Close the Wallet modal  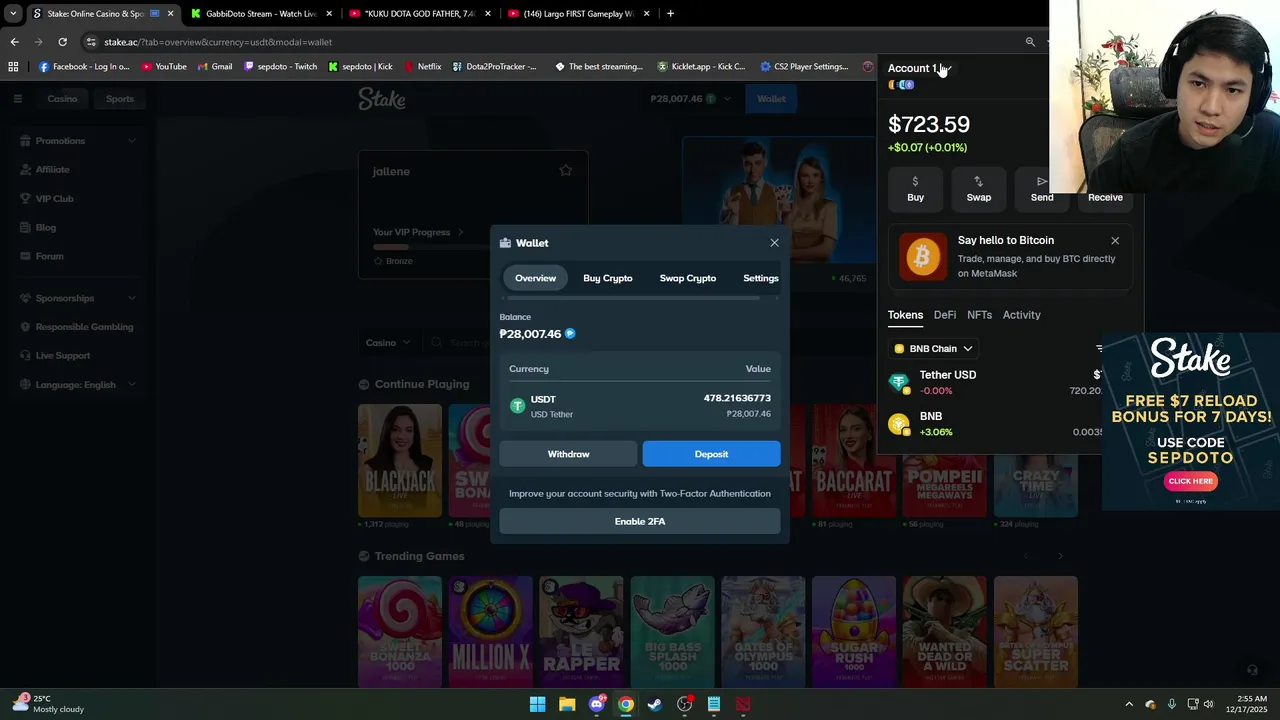tap(774, 243)
